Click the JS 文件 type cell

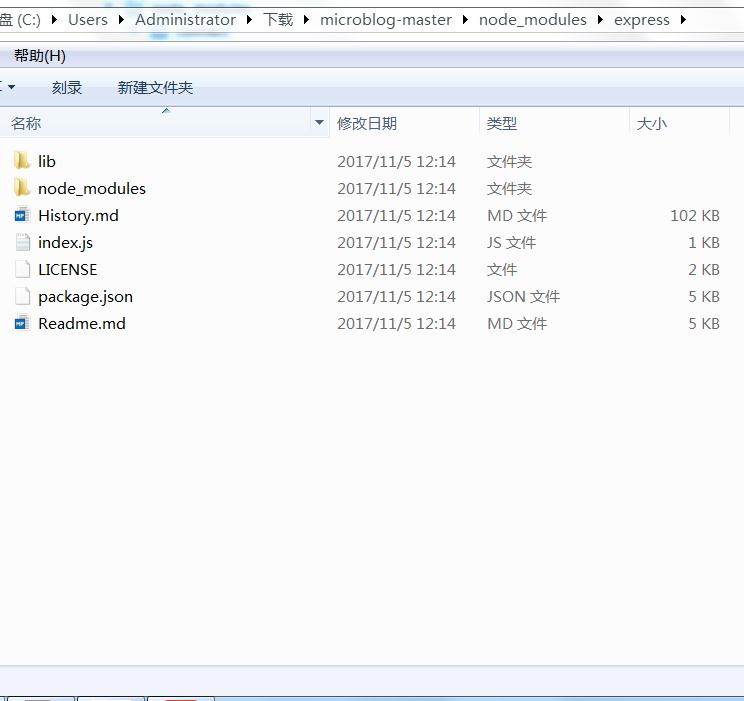click(x=511, y=243)
